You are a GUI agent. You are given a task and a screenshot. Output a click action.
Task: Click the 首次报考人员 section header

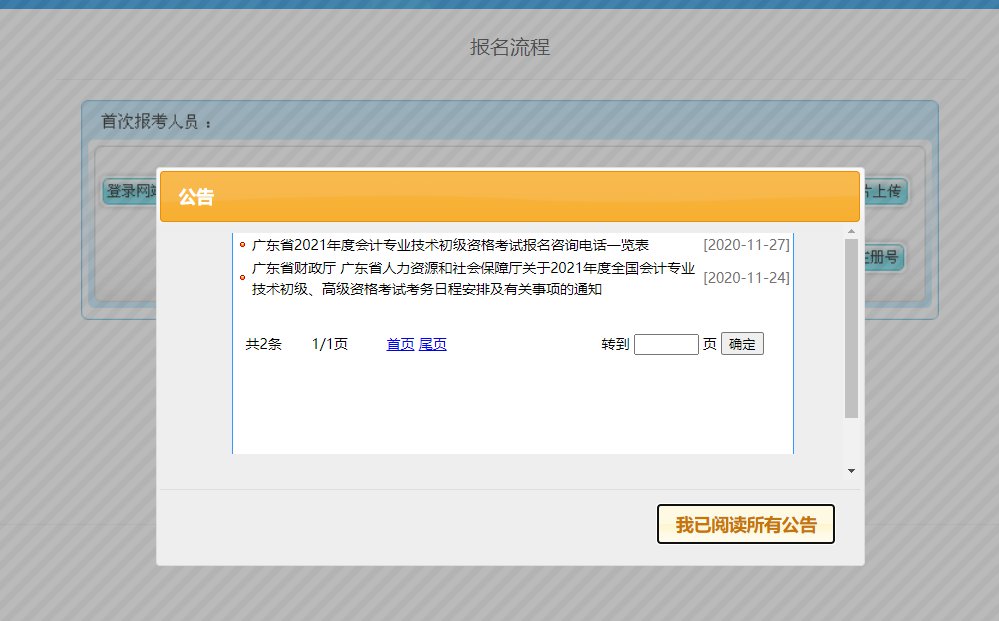coord(157,122)
